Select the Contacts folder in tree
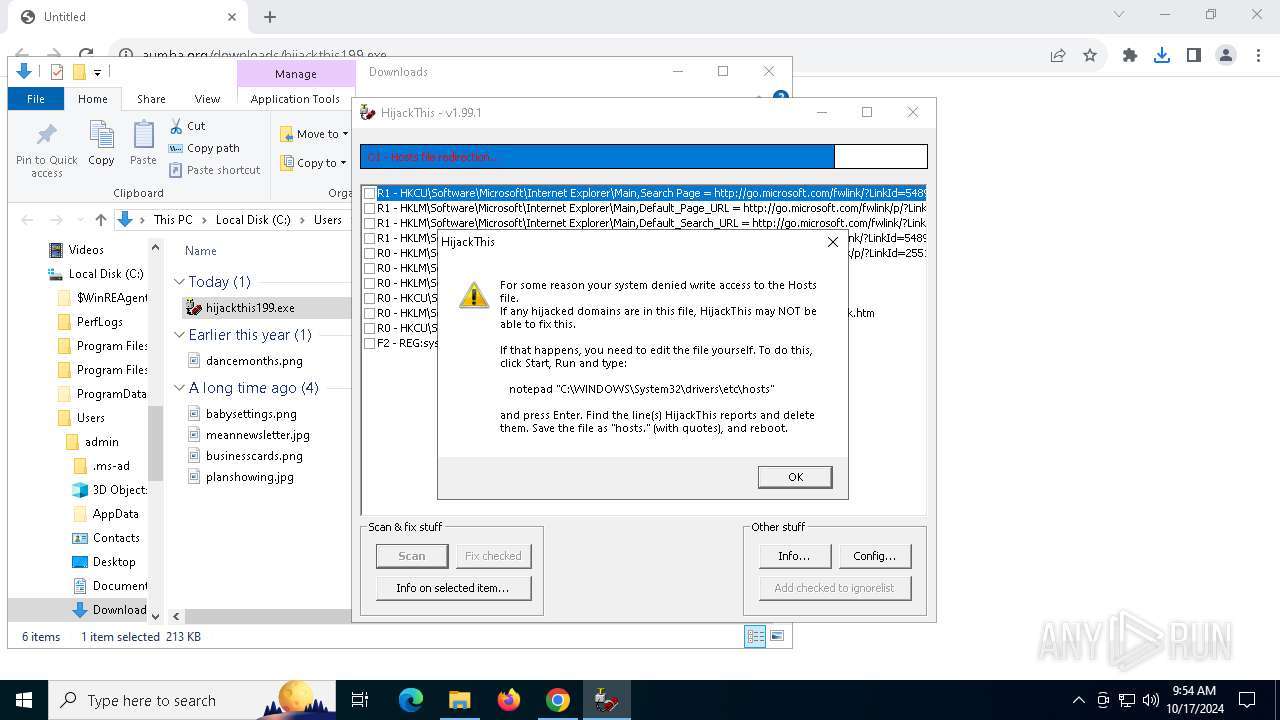The width and height of the screenshot is (1280, 720). 116,538
